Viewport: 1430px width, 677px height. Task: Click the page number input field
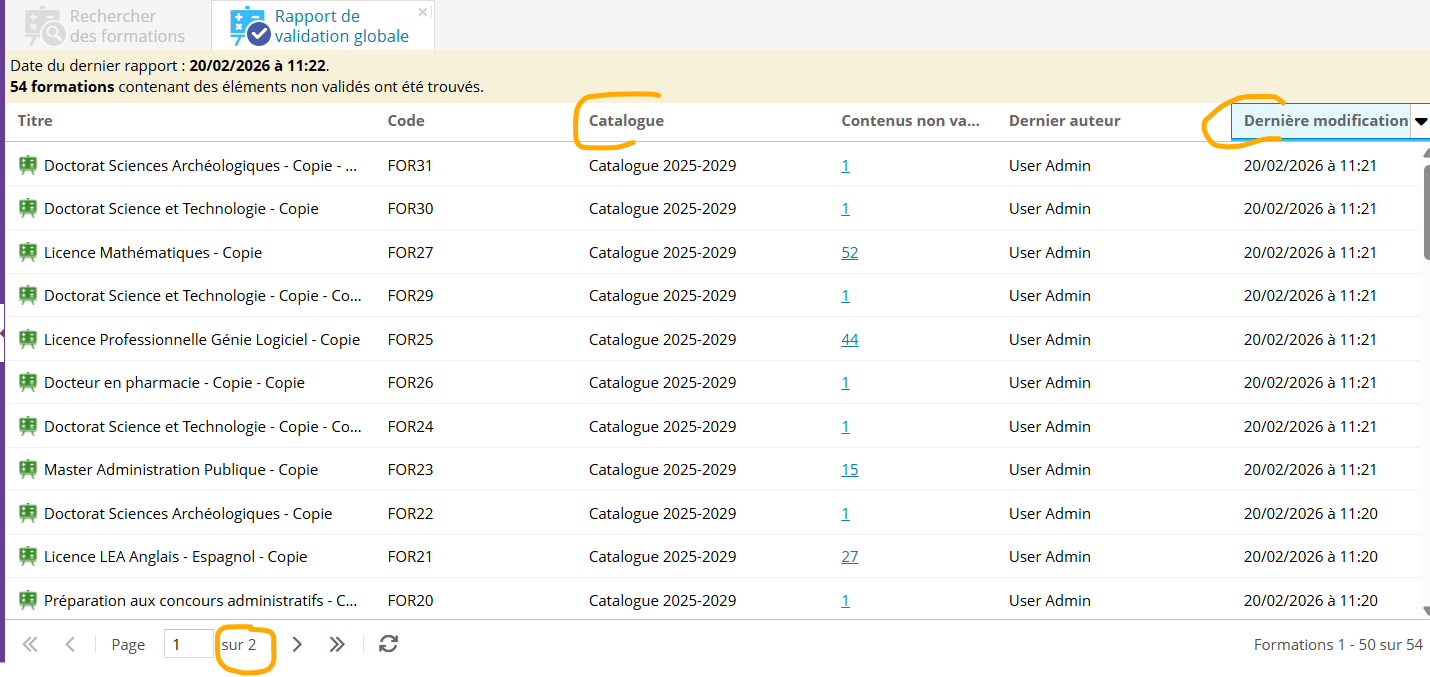point(188,644)
